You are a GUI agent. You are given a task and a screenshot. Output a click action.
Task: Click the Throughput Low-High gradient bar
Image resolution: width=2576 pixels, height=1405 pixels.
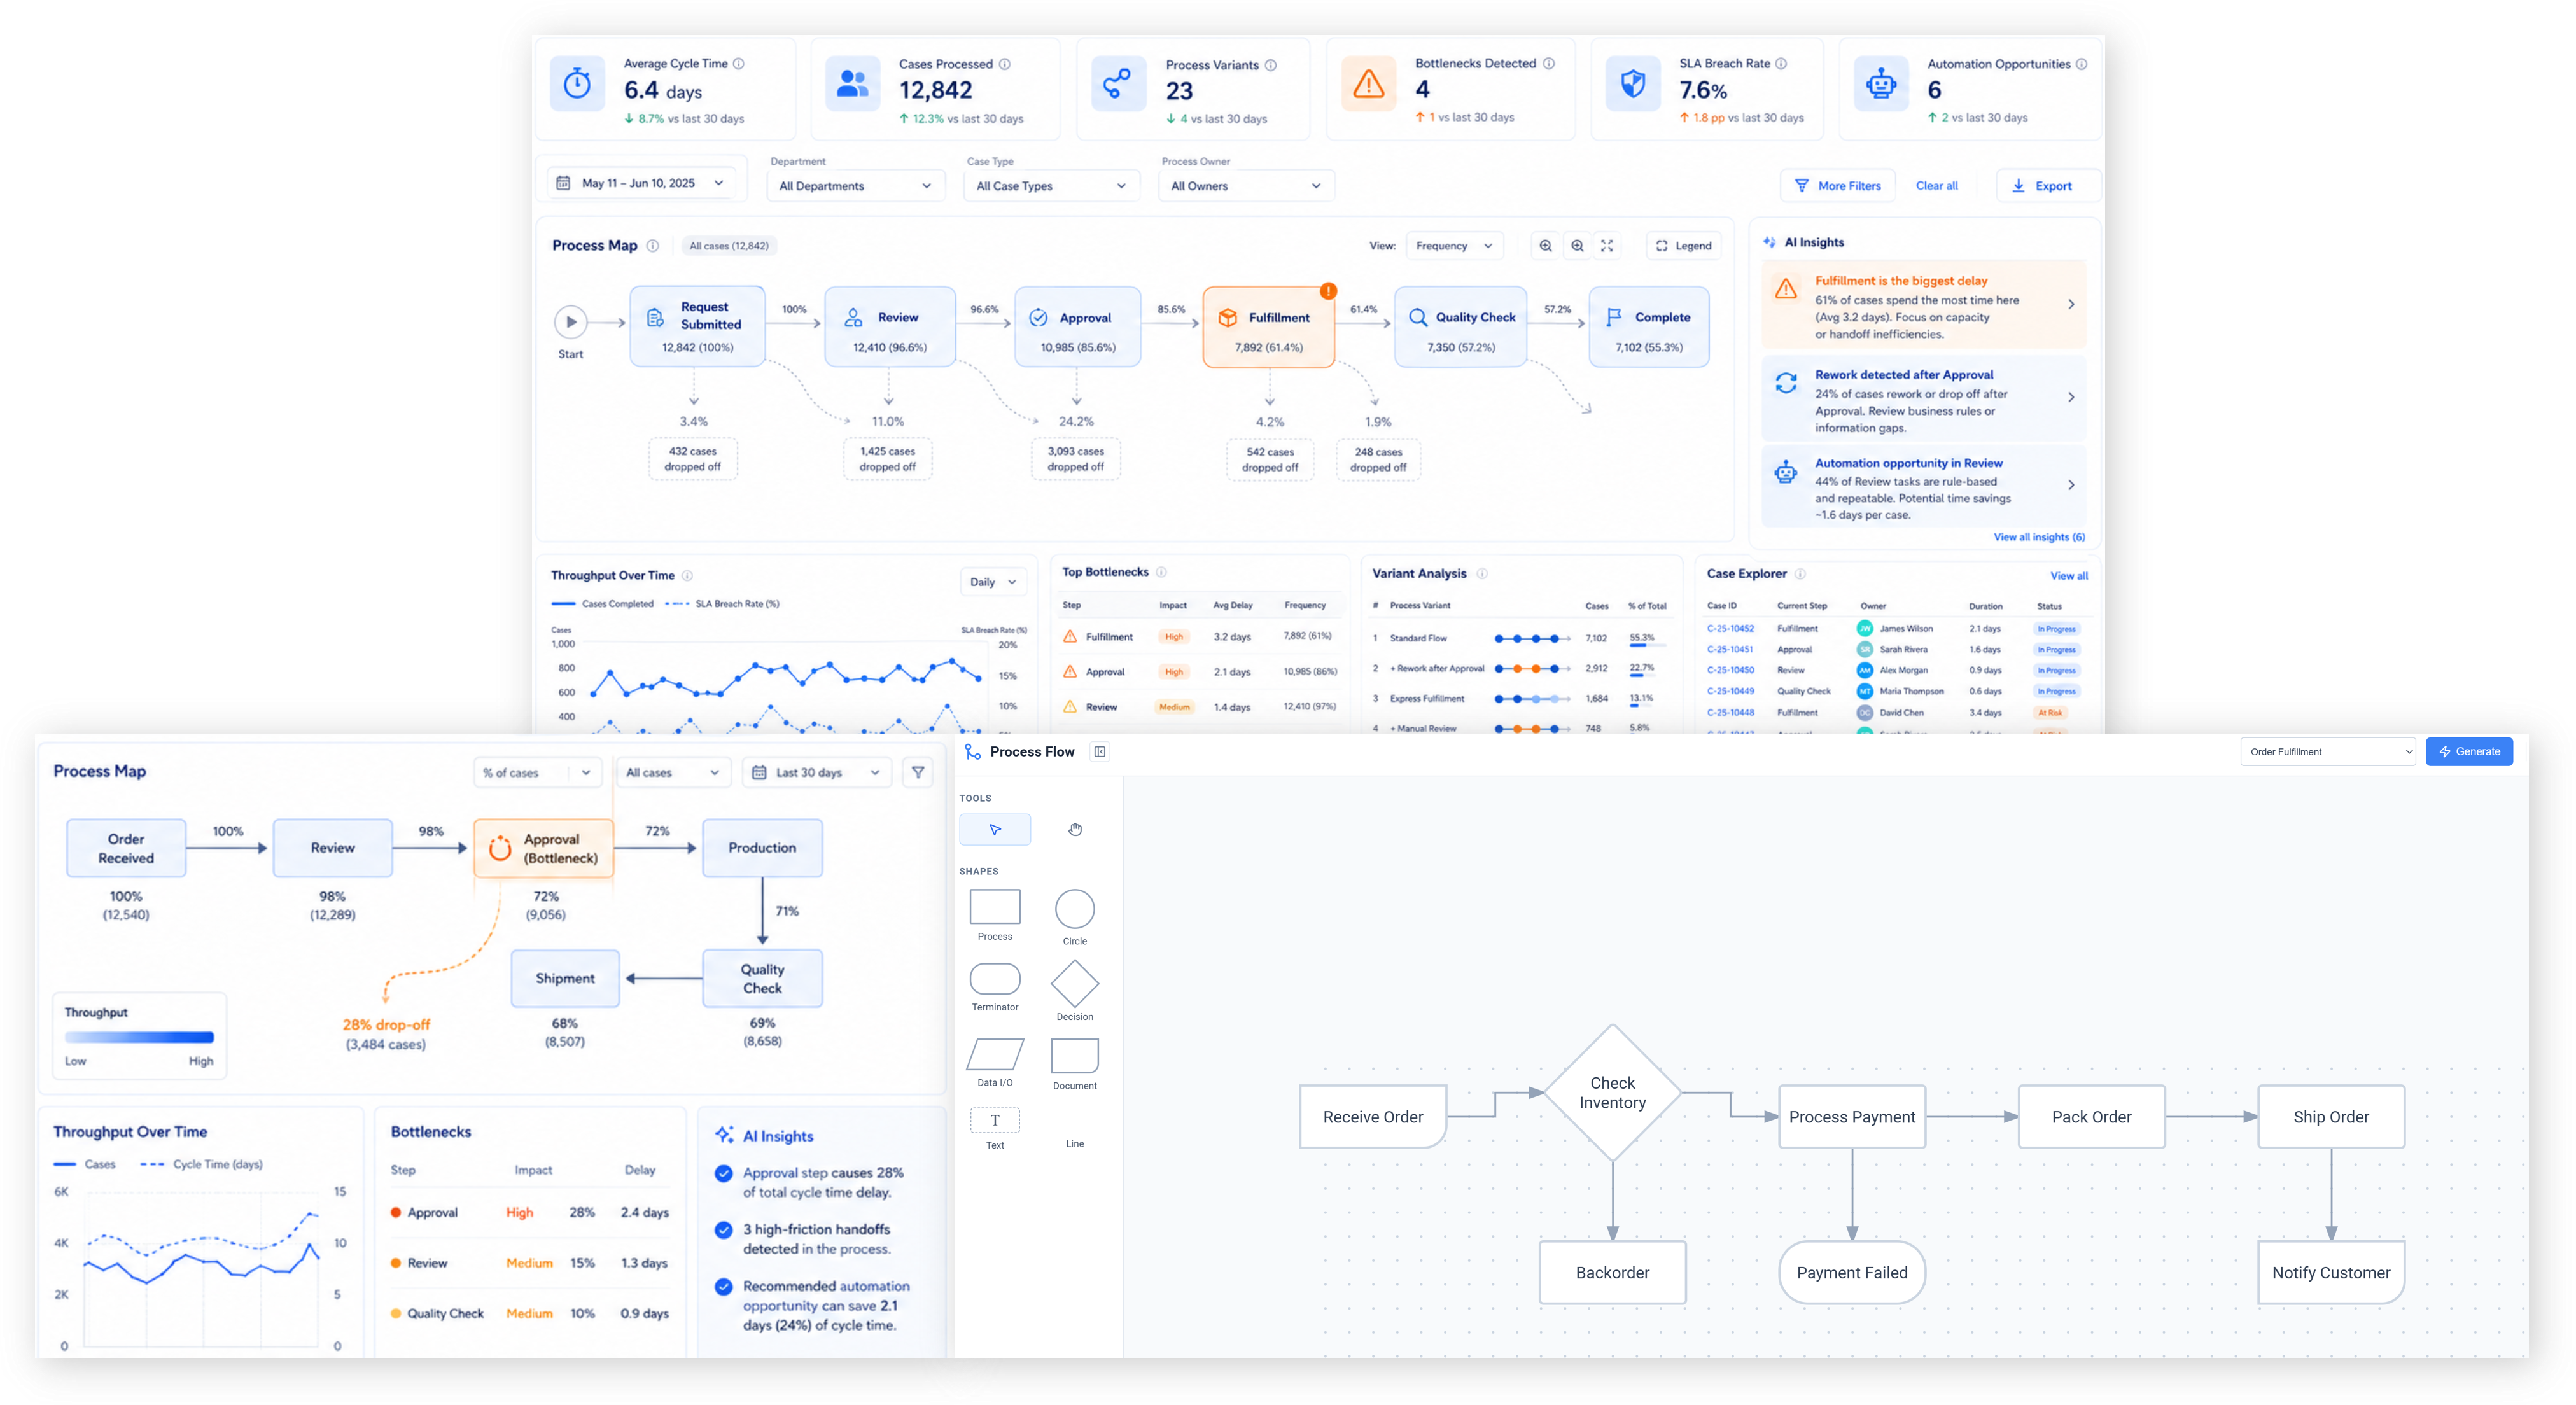coord(139,1038)
